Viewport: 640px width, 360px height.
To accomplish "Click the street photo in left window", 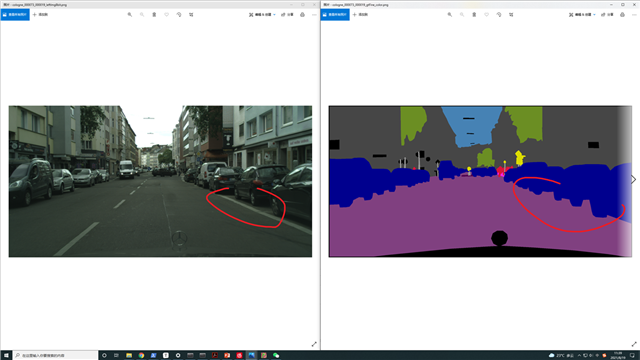I will (160, 181).
